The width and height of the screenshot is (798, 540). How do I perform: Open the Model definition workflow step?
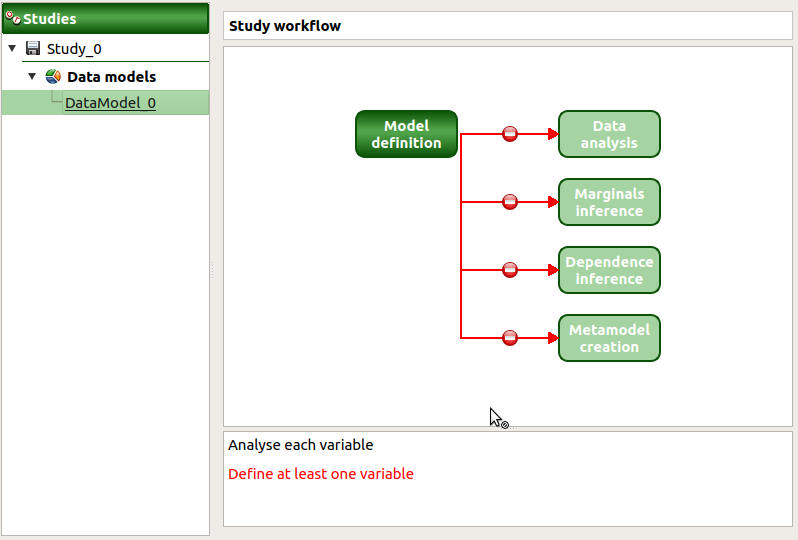tap(406, 134)
